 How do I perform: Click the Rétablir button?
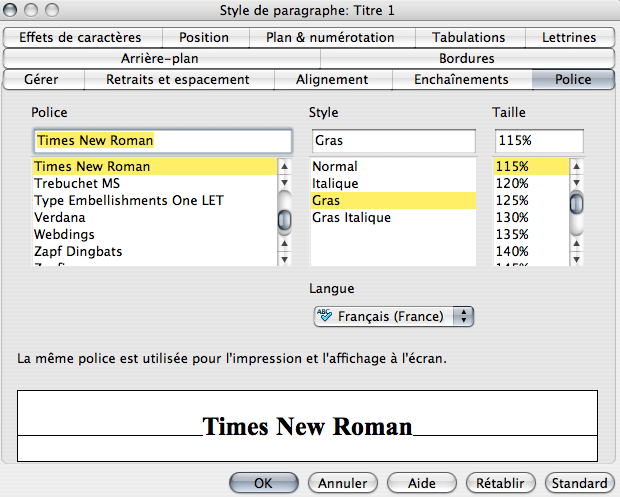pos(501,483)
